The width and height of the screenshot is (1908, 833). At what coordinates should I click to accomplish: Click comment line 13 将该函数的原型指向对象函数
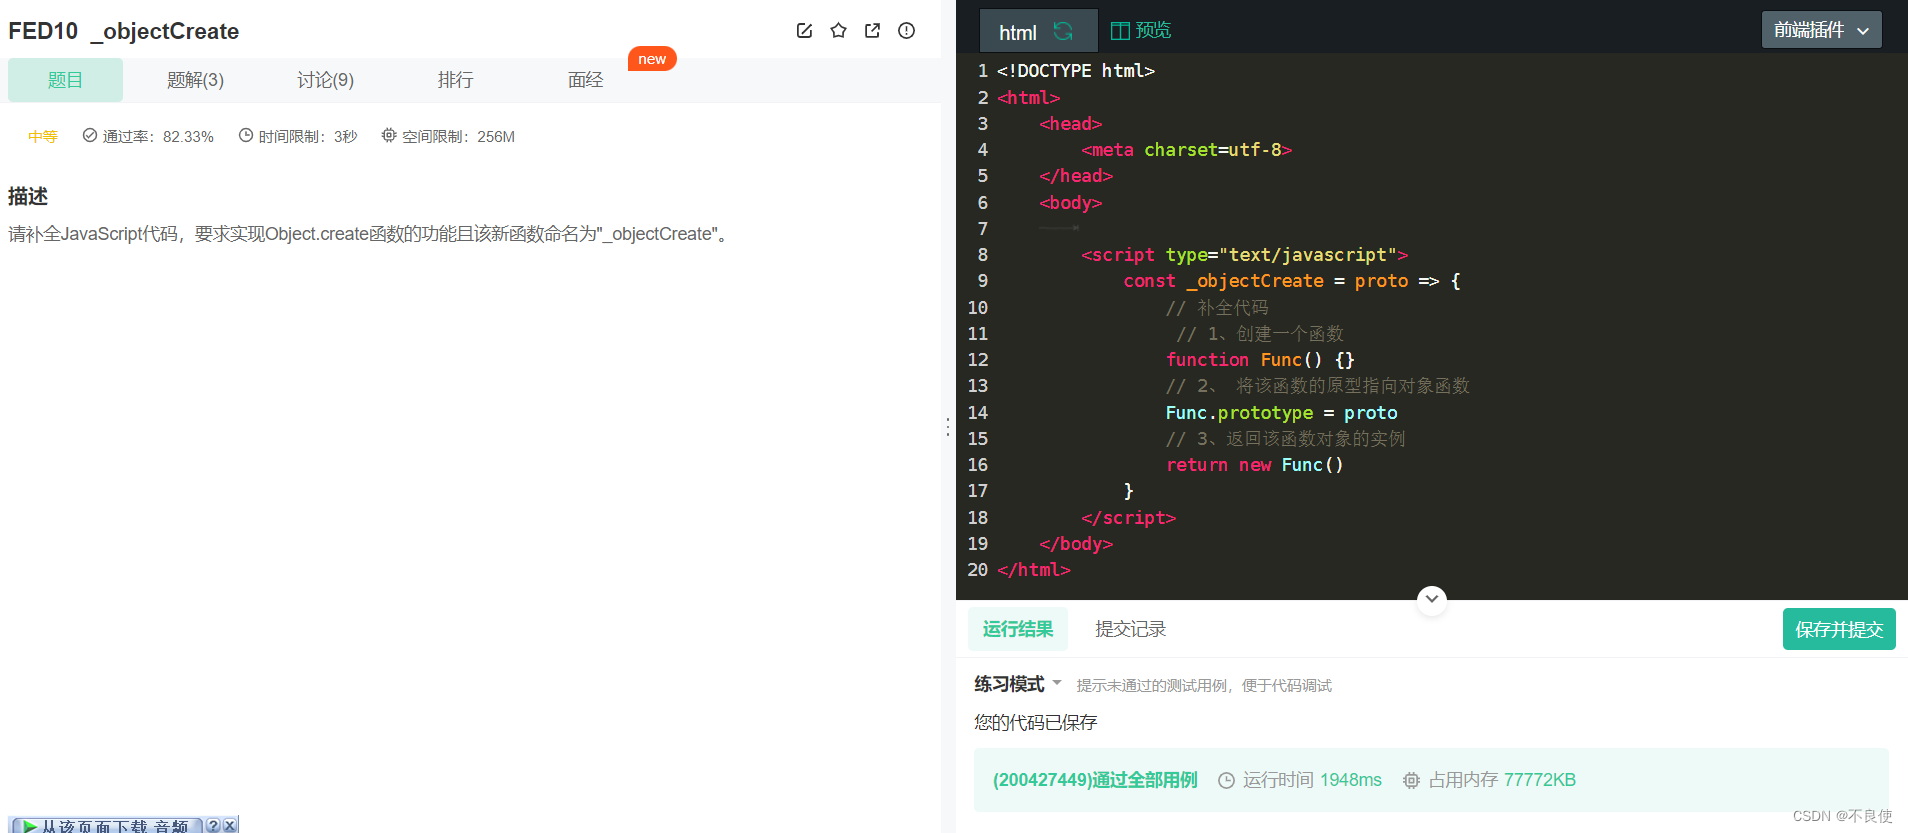[x=1317, y=386]
